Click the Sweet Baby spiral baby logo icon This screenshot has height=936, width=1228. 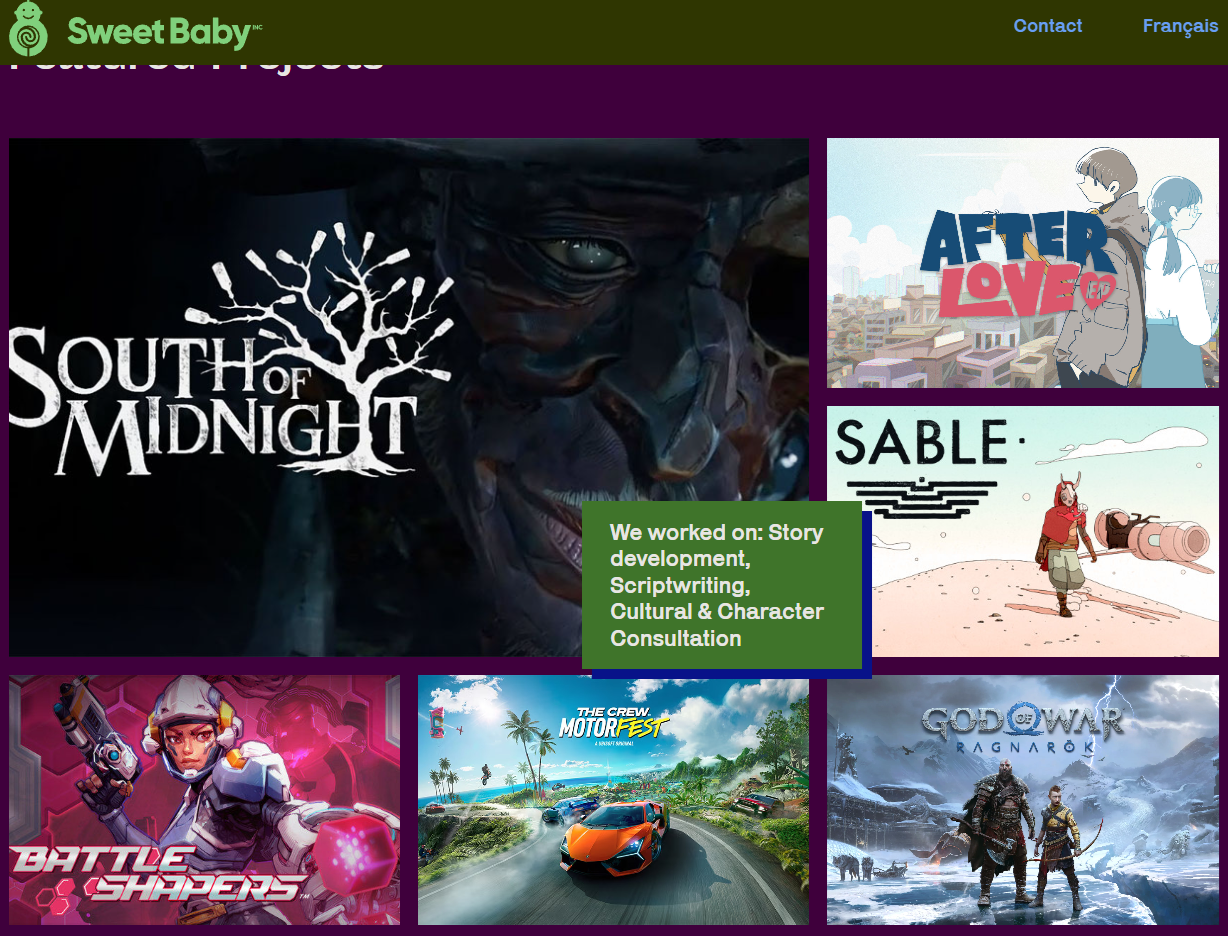click(x=28, y=28)
